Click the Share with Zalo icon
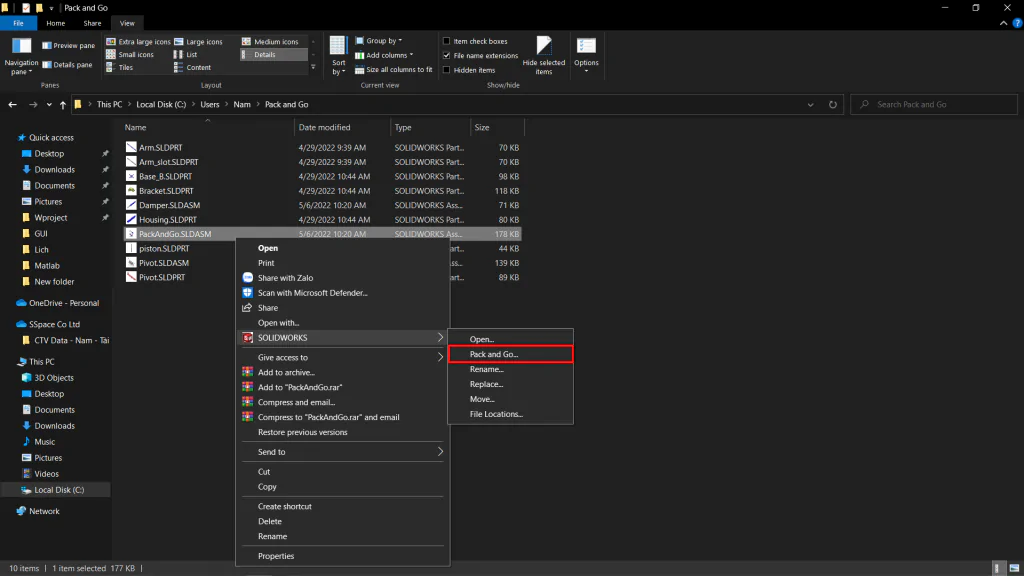This screenshot has height=576, width=1024. (x=248, y=278)
